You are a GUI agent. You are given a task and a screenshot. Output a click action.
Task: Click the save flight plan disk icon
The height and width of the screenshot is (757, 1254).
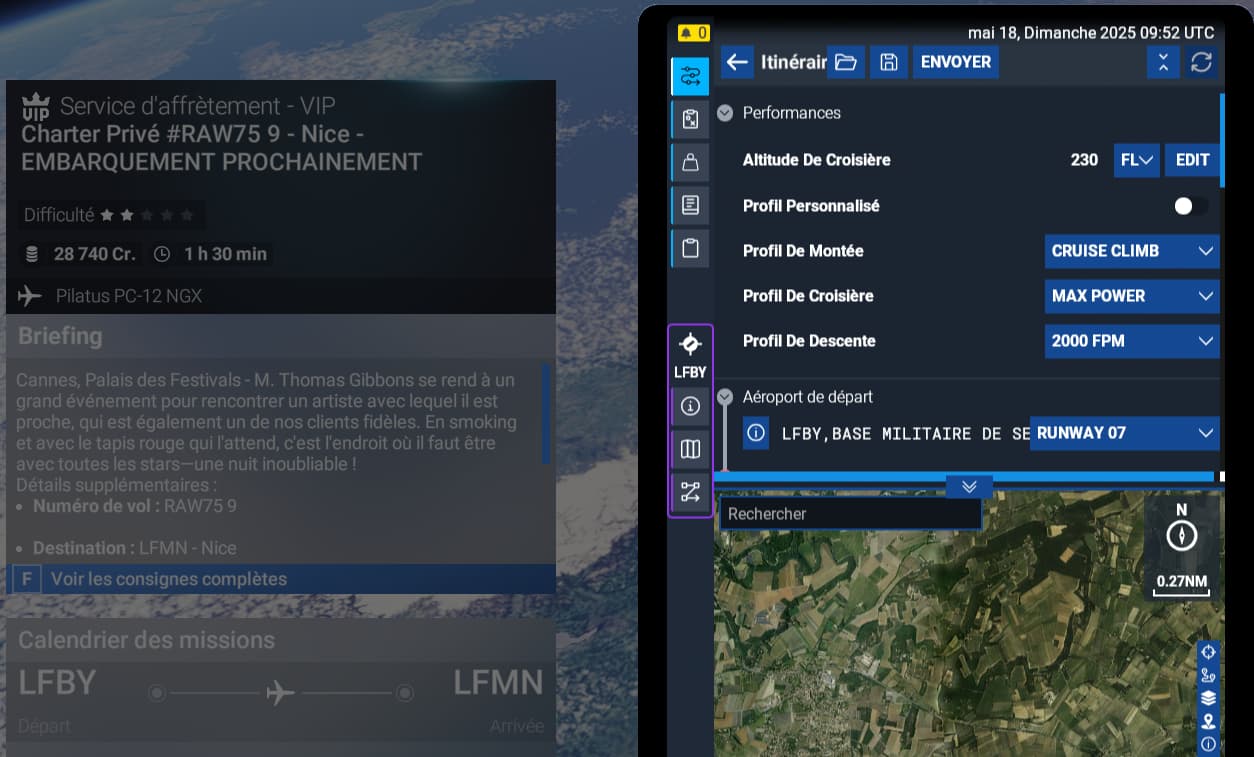(x=888, y=62)
